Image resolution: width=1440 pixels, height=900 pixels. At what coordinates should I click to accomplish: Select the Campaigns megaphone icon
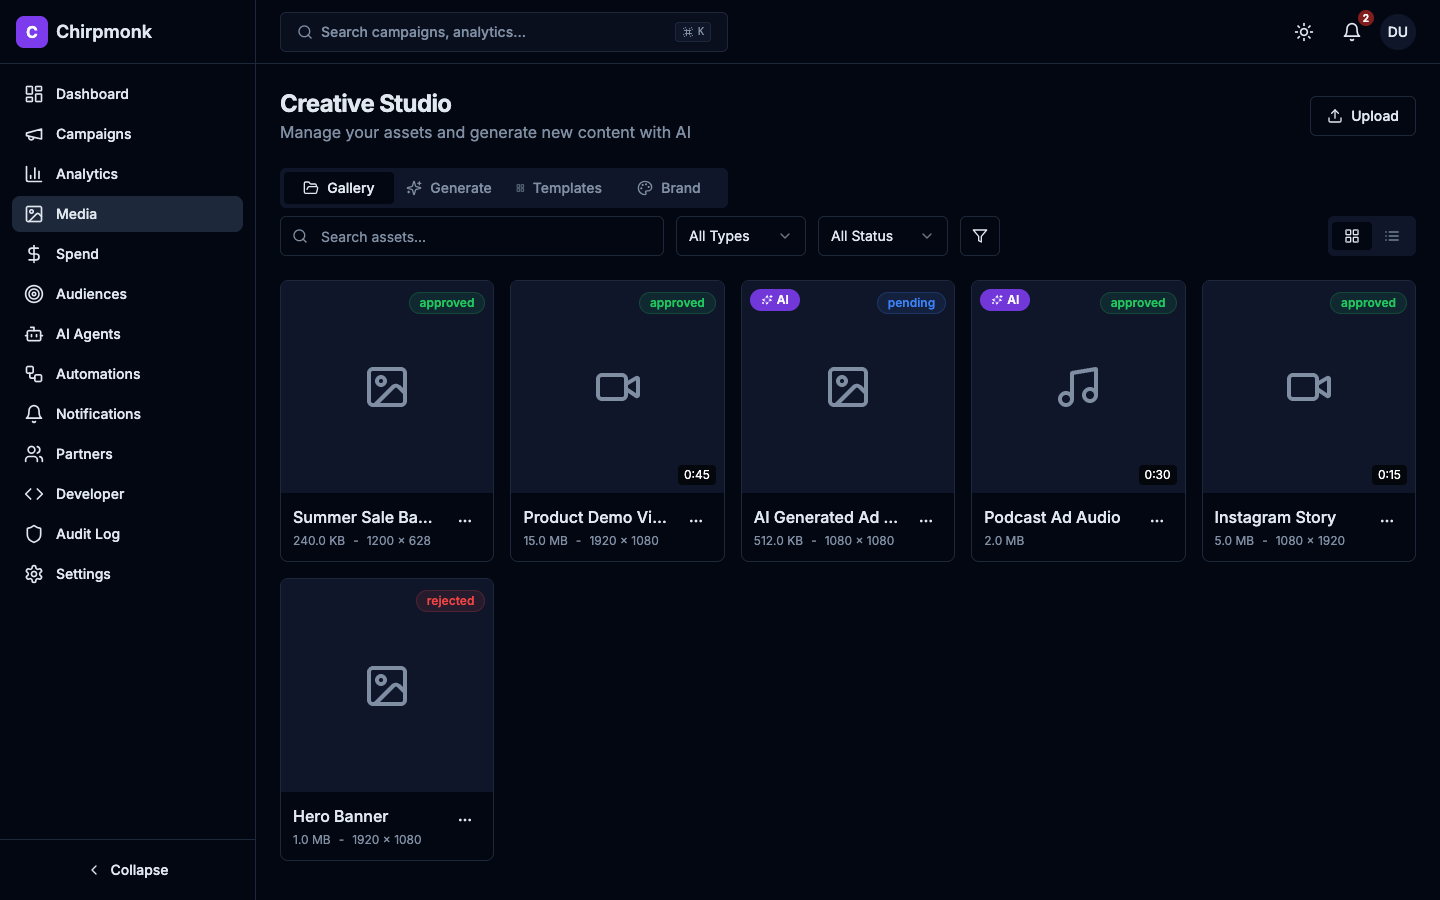pos(34,134)
